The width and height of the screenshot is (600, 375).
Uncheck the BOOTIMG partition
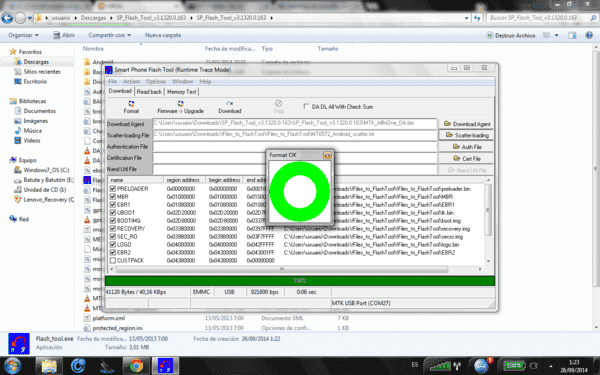coord(113,220)
